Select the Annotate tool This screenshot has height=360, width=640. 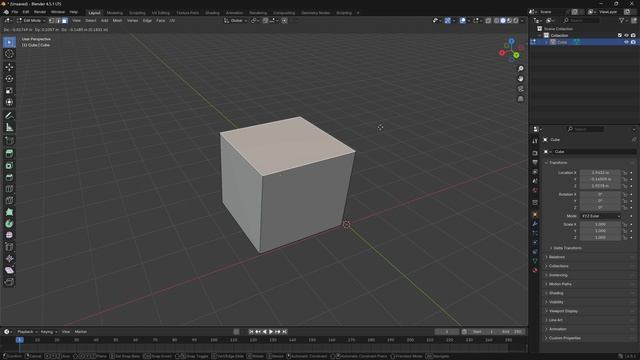click(x=9, y=116)
